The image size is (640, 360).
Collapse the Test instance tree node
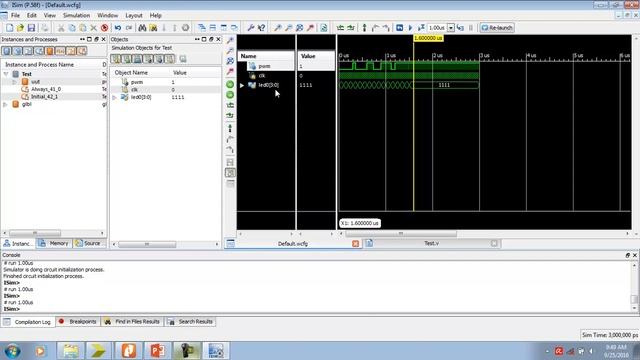coord(6,74)
